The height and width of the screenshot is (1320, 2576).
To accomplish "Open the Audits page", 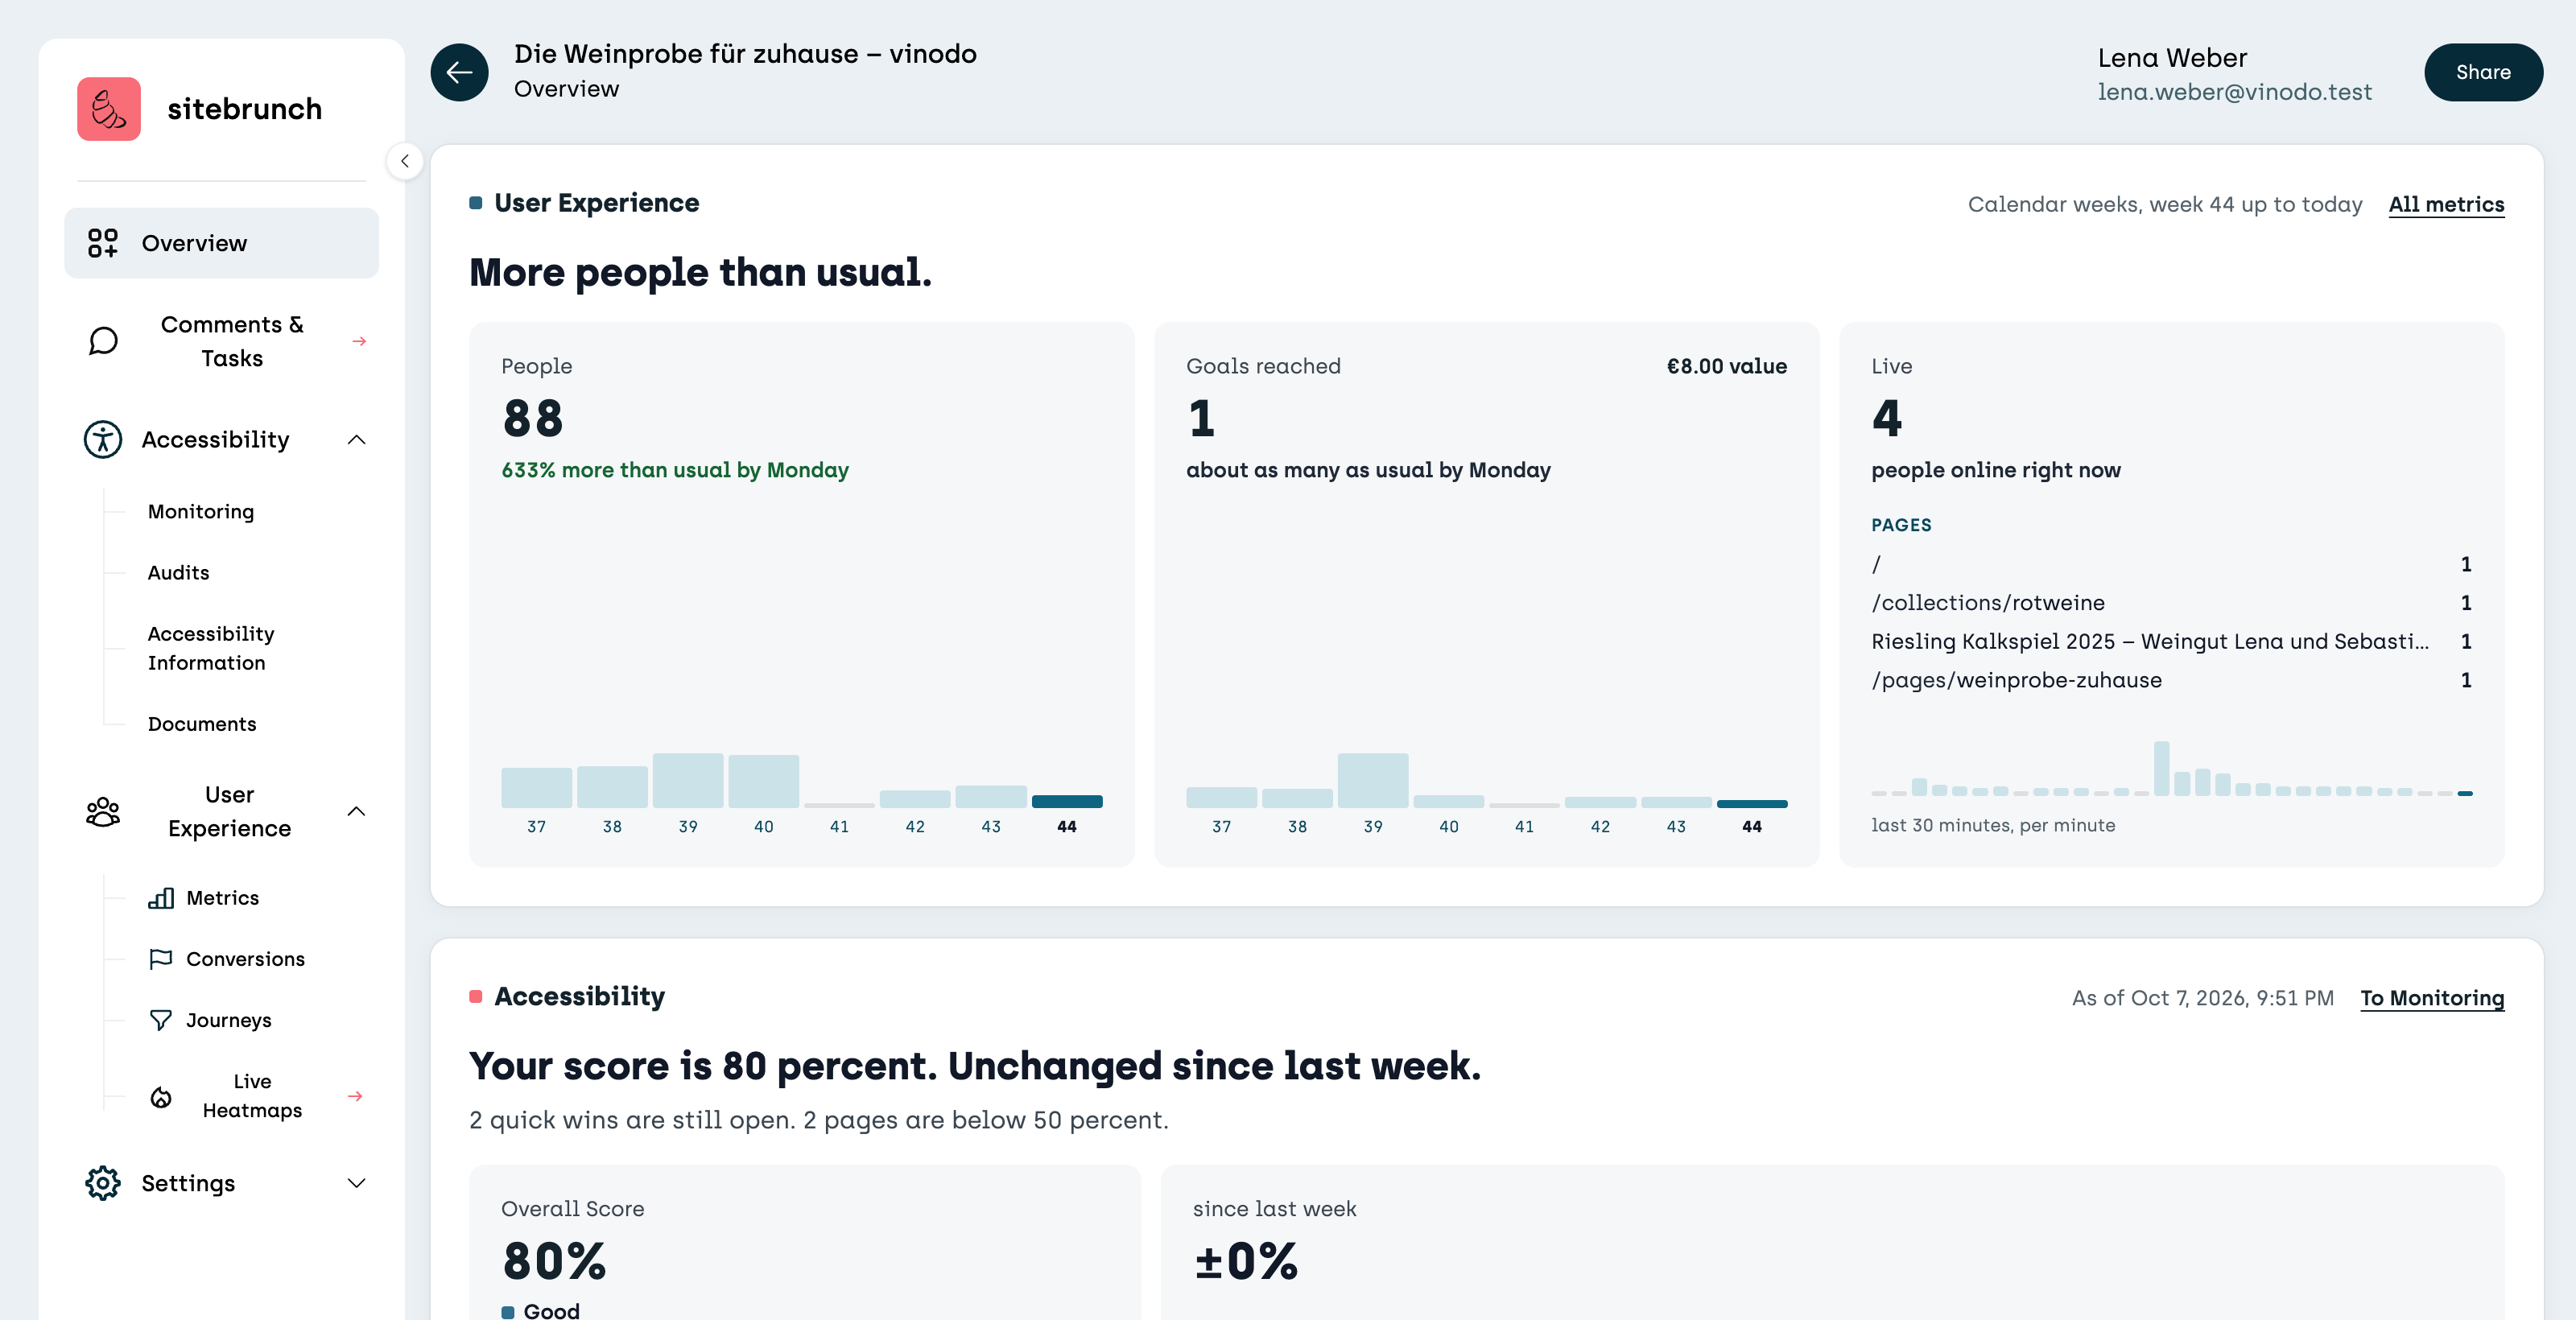I will (x=179, y=573).
